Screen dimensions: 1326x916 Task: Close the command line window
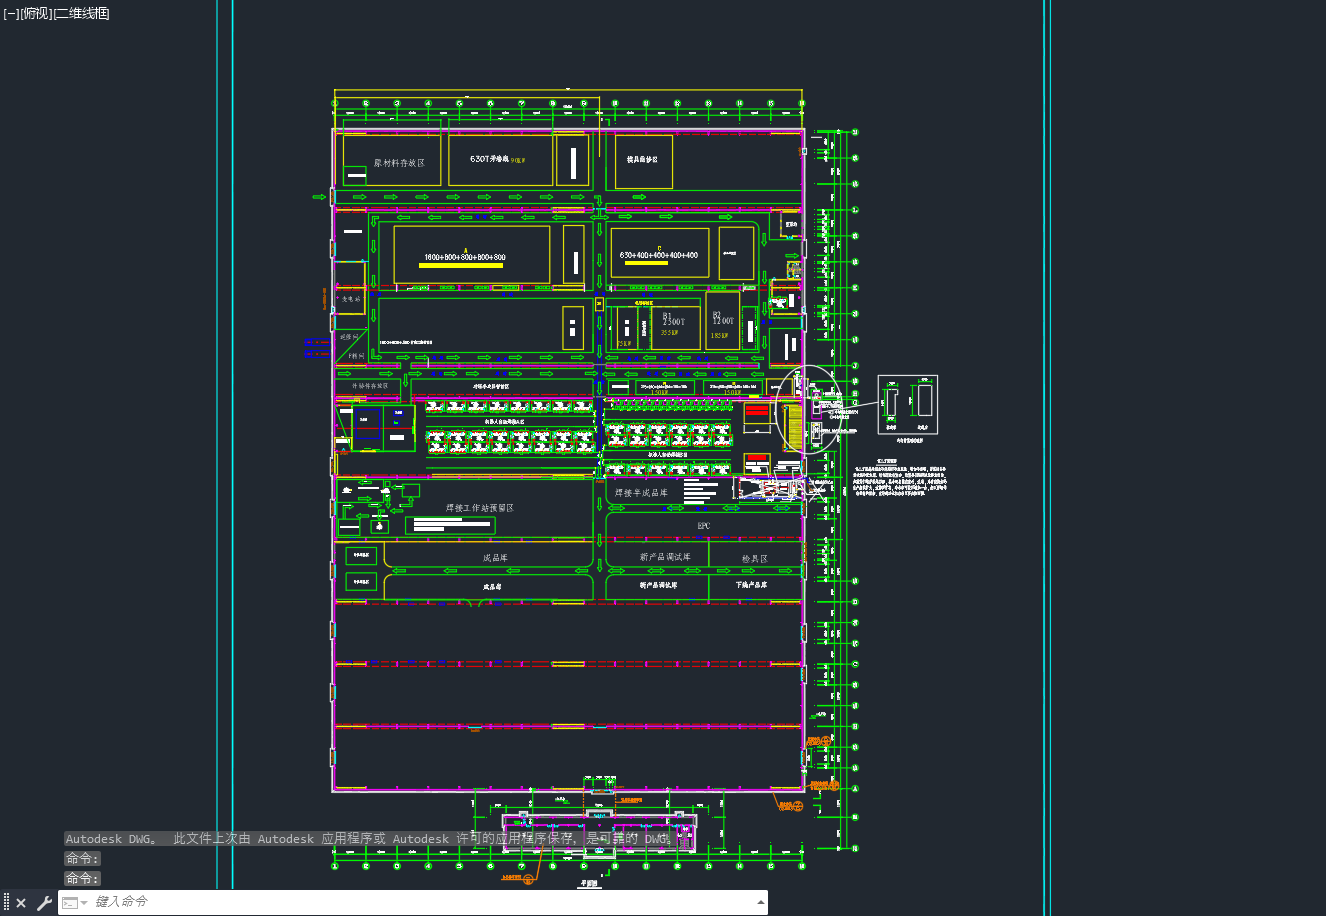click(21, 903)
